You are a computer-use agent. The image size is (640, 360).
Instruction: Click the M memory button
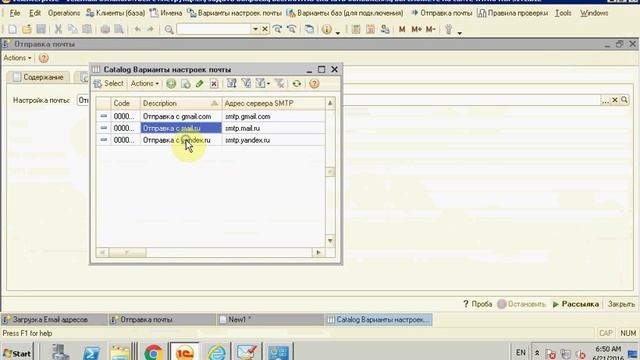(402, 29)
